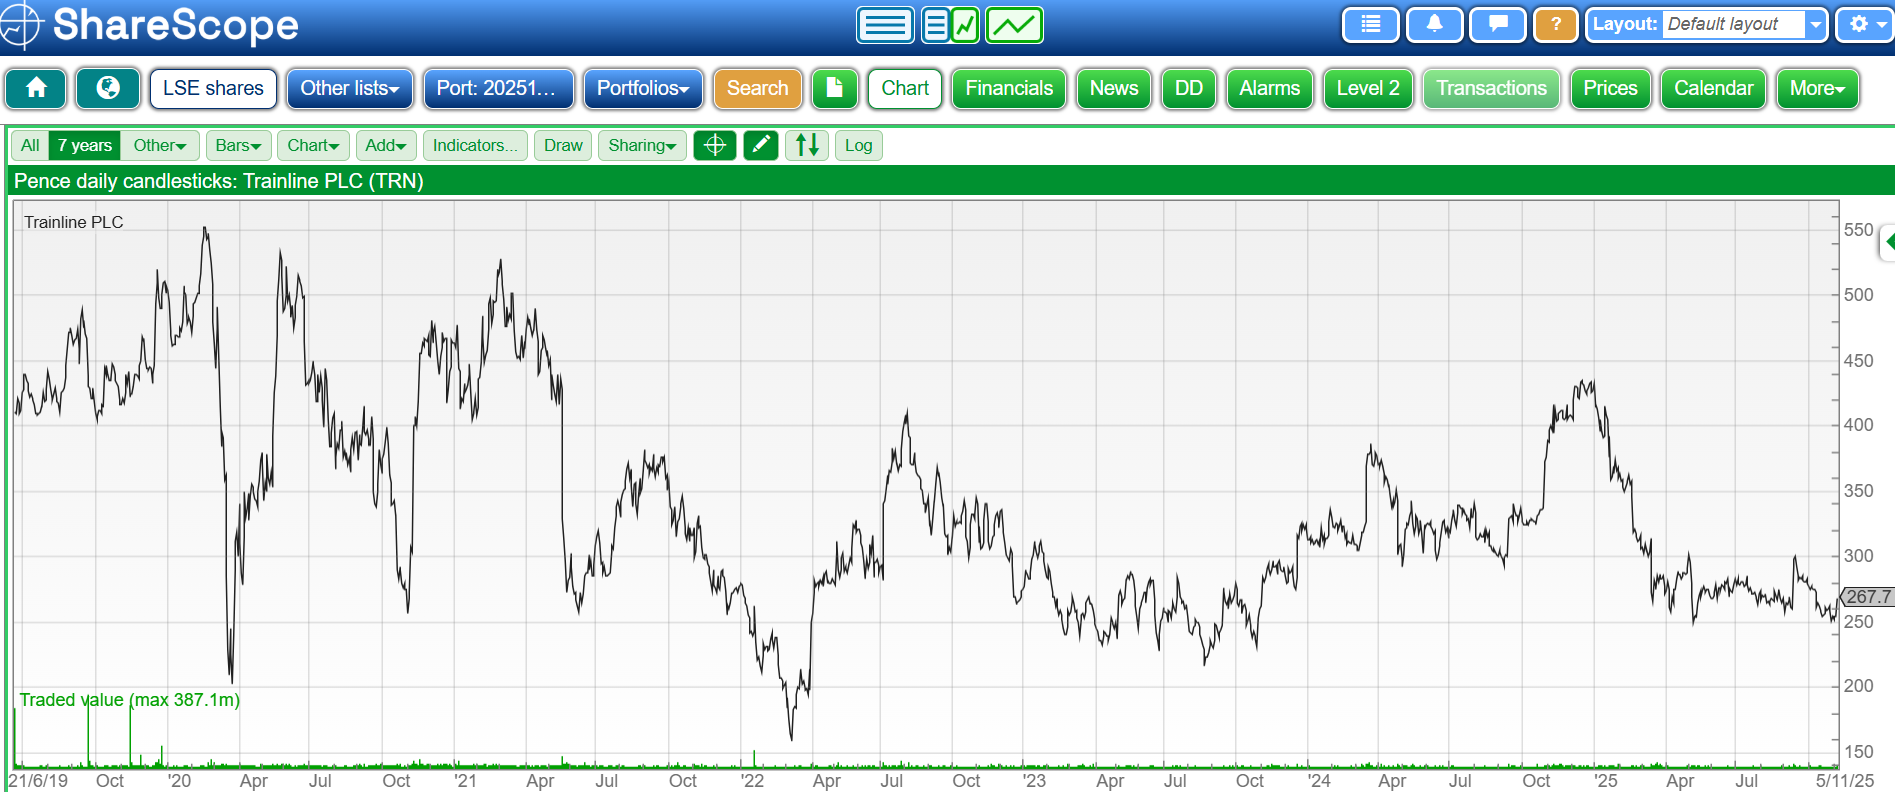Open the Portfolios dropdown

click(x=643, y=88)
